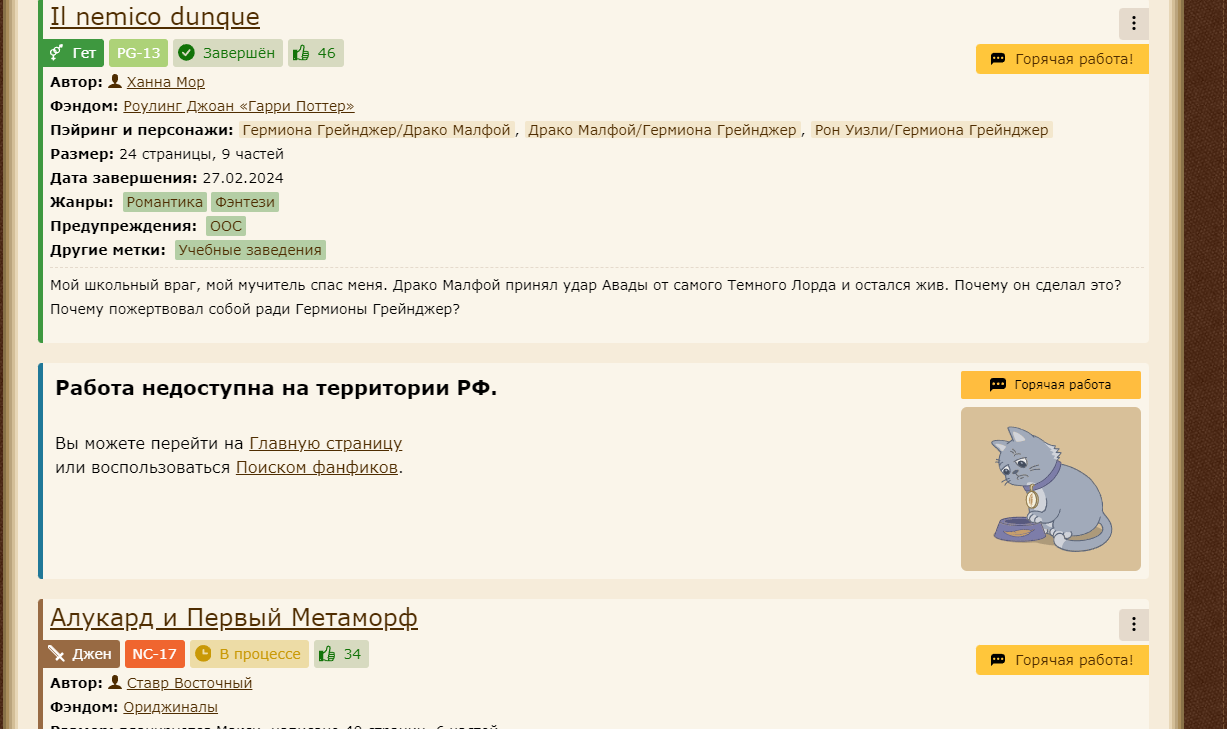Click the В процессе status badge
The width and height of the screenshot is (1227, 729).
[249, 654]
